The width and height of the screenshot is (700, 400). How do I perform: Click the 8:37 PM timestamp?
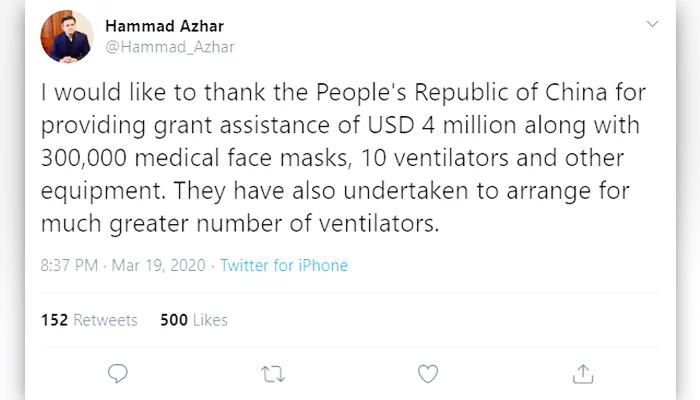point(69,266)
